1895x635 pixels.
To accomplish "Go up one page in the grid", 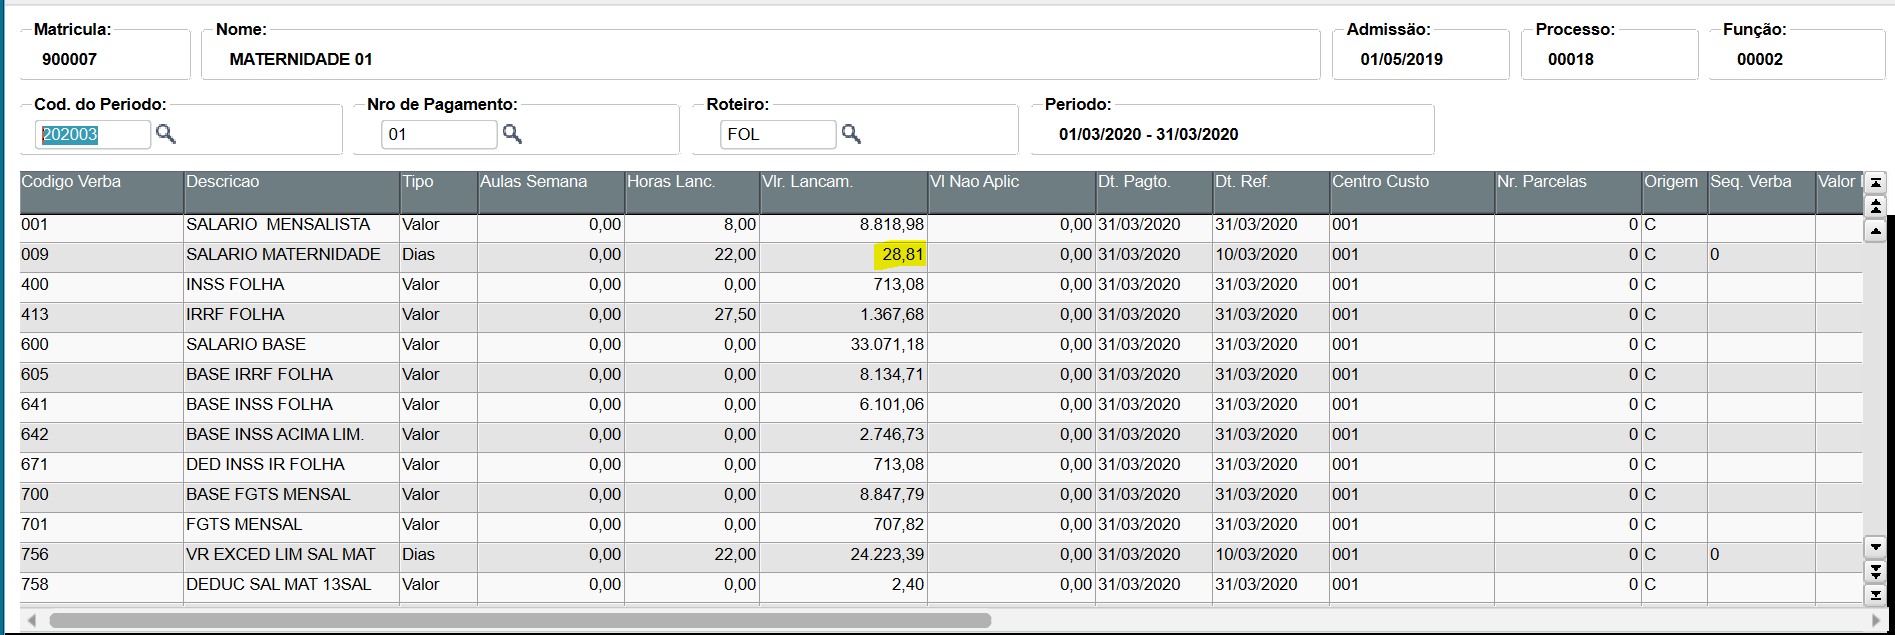I will [x=1876, y=206].
